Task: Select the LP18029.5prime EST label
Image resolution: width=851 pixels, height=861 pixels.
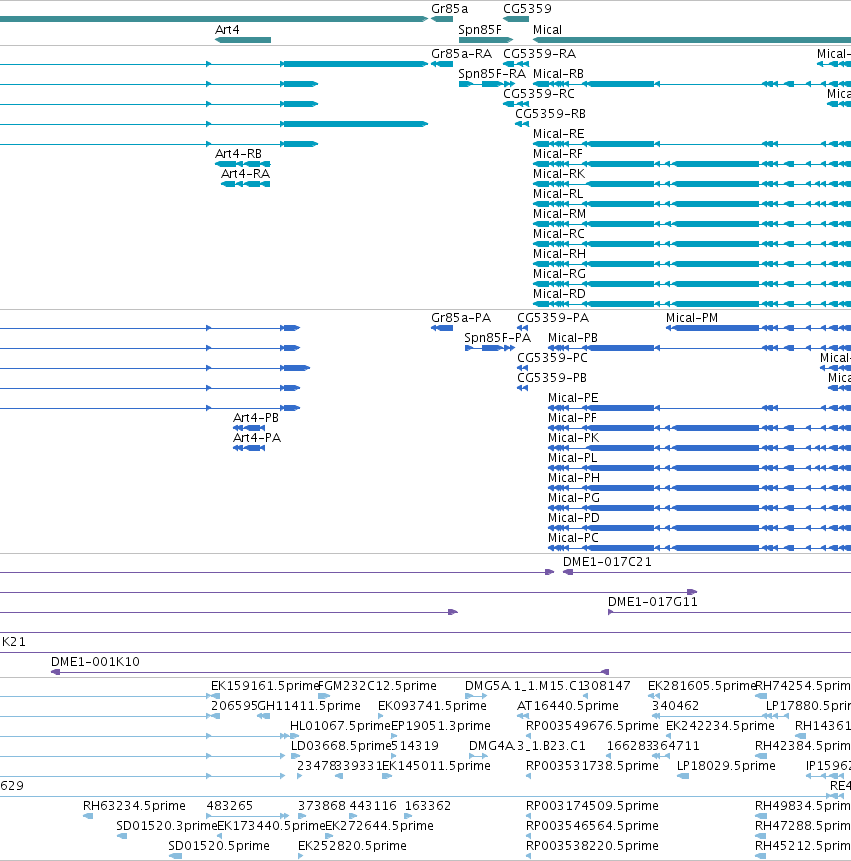Action: tap(726, 766)
